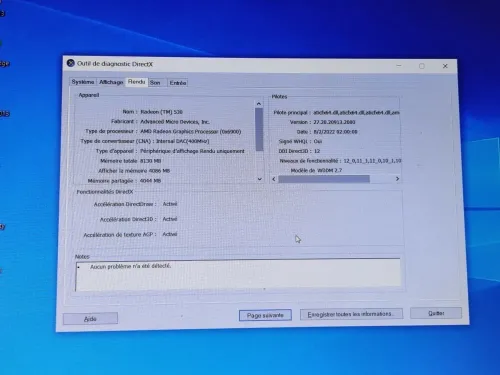Click the Aide button
The image size is (500, 375).
pyautogui.click(x=90, y=319)
